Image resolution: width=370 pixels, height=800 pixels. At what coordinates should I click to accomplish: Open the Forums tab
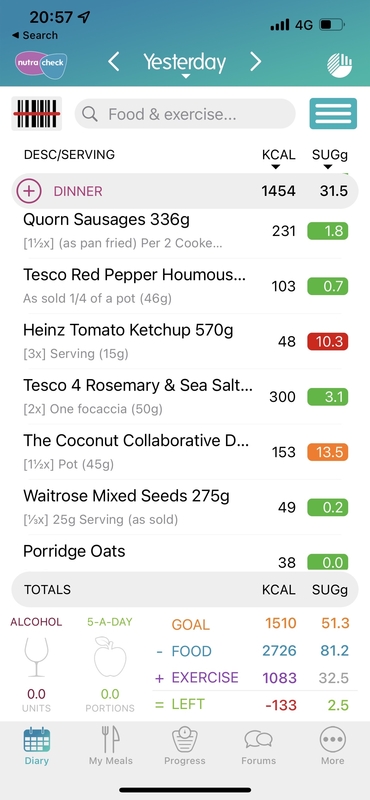coord(259,745)
